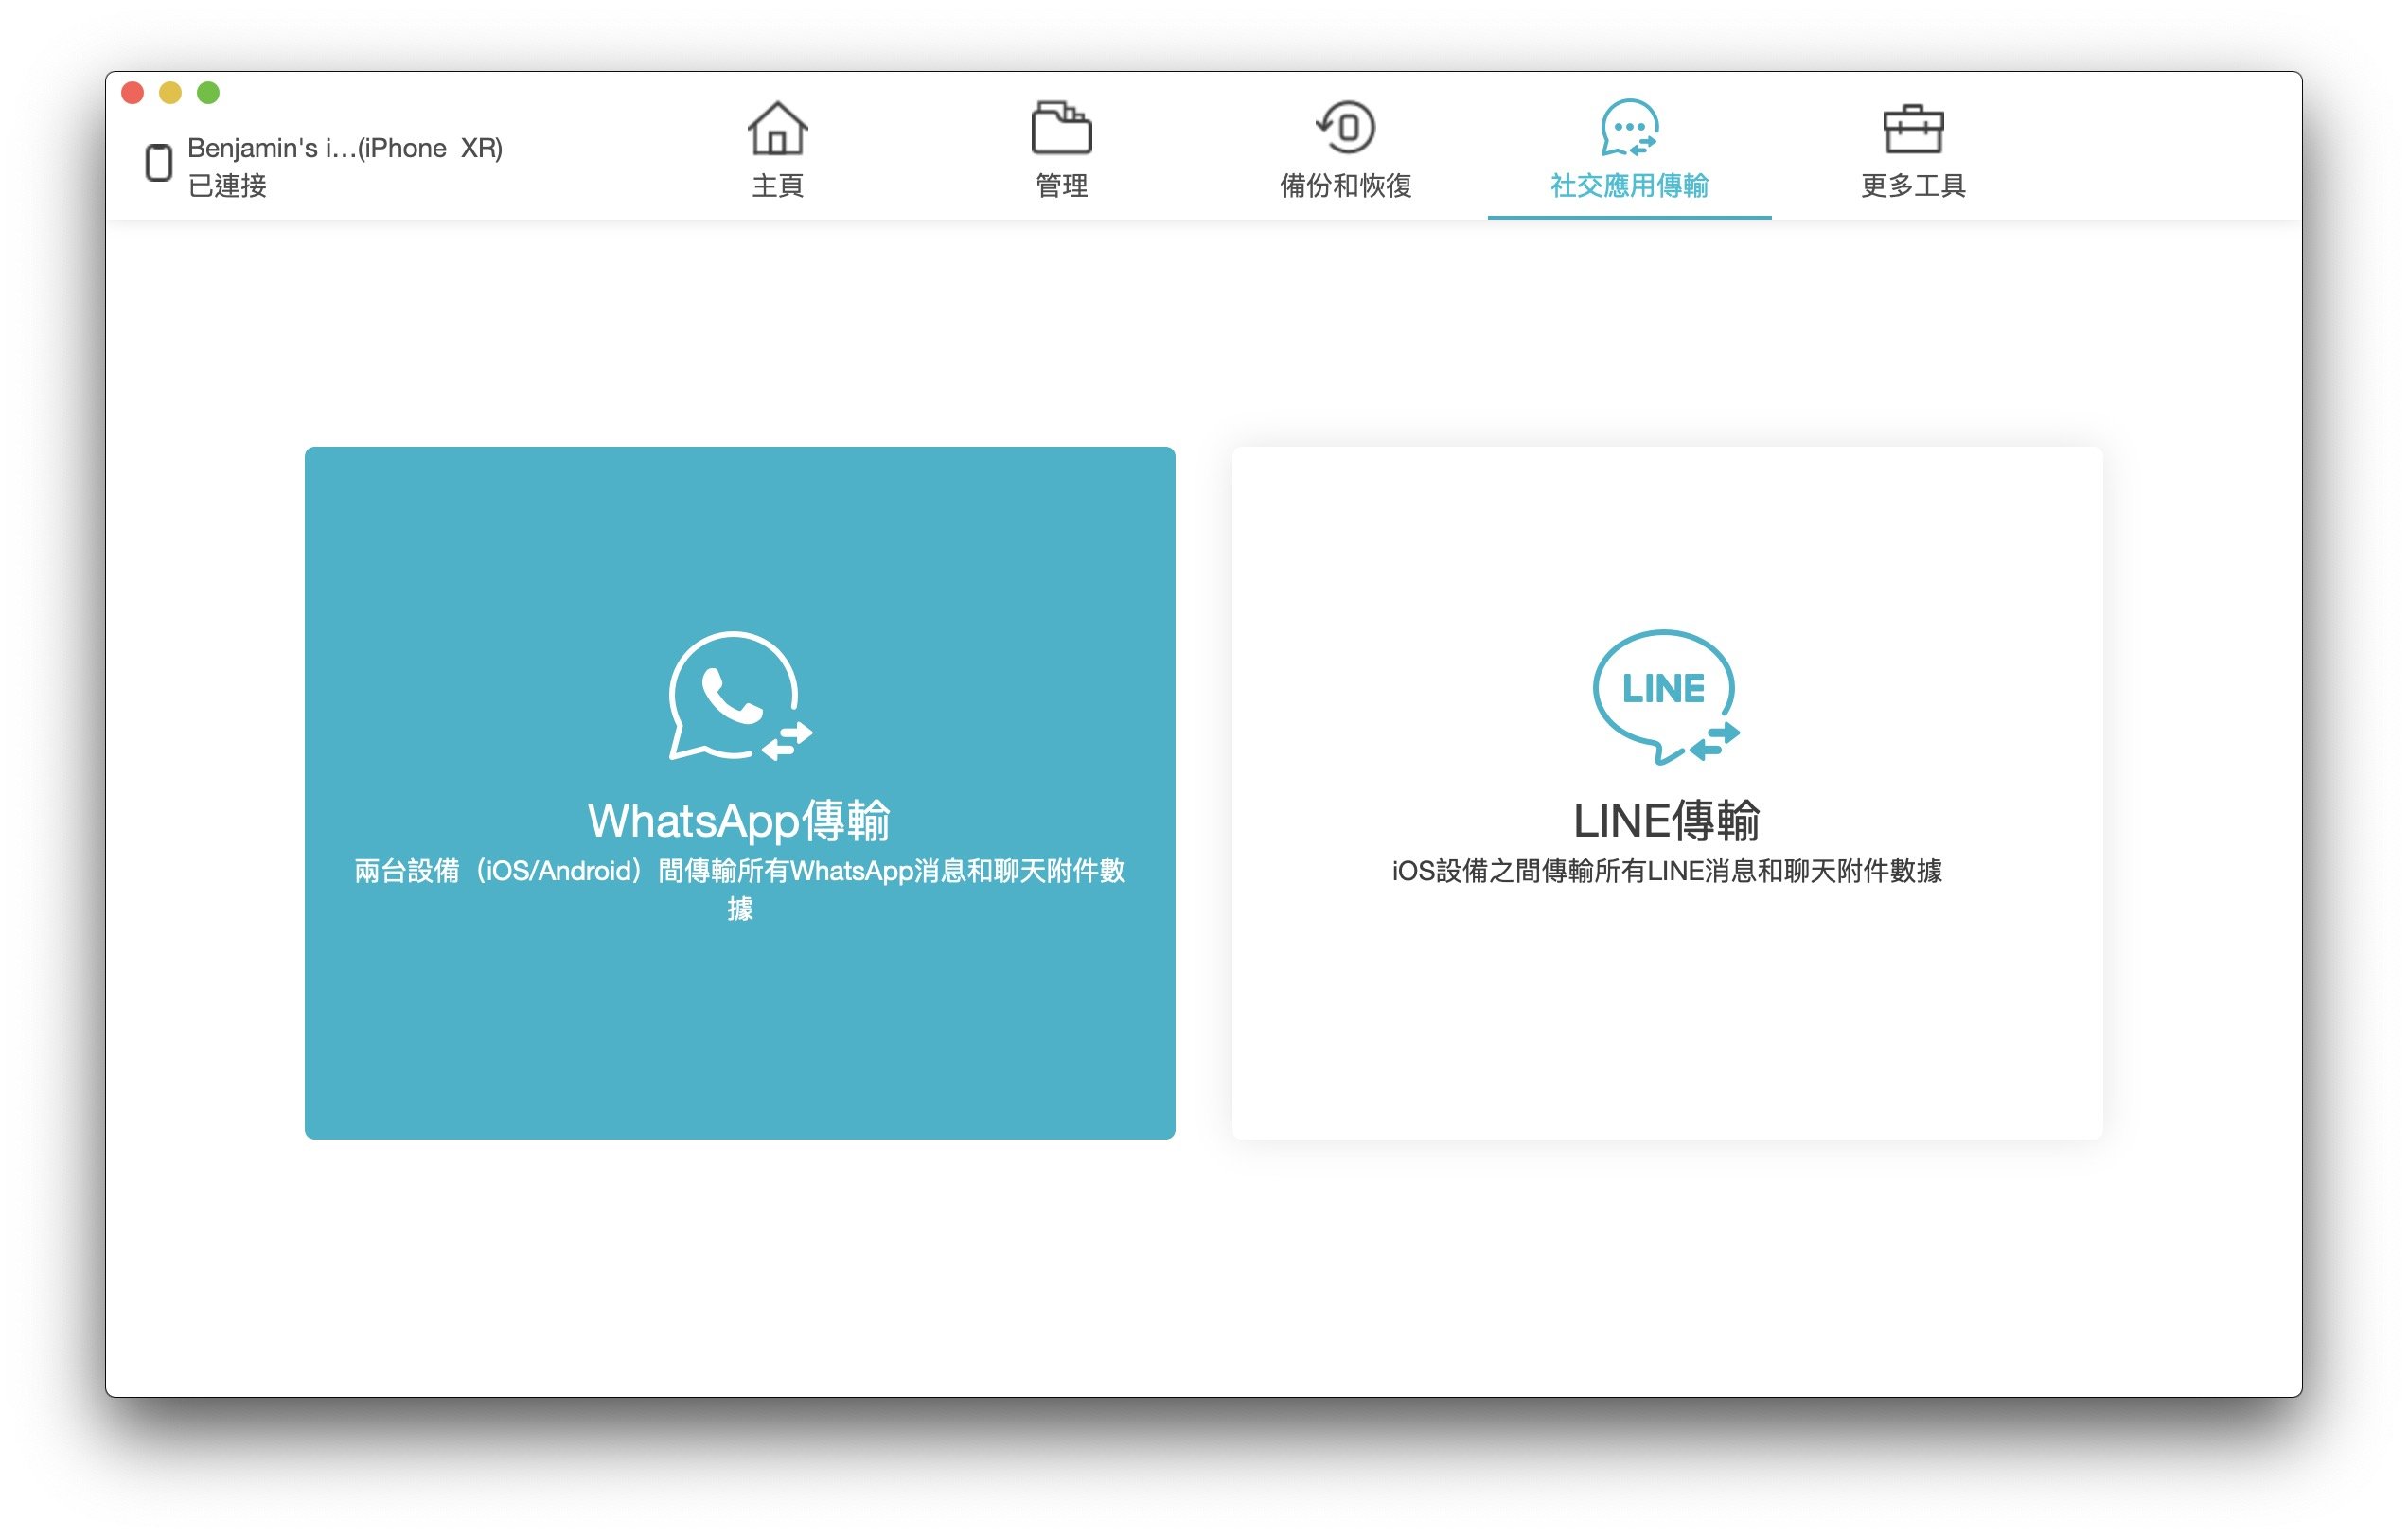This screenshot has height=1537, width=2408.
Task: Click the Benjamin's iPhone XR device name
Action: point(345,148)
